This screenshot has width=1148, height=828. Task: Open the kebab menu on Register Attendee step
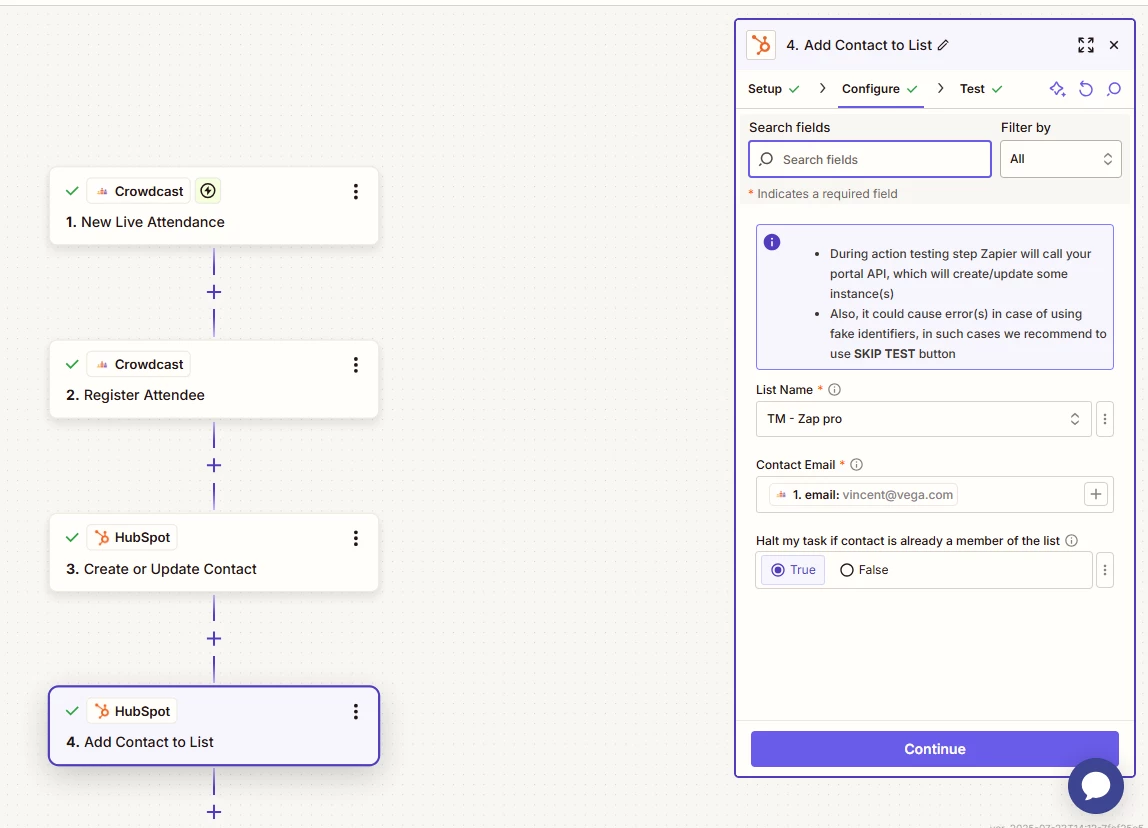point(356,365)
